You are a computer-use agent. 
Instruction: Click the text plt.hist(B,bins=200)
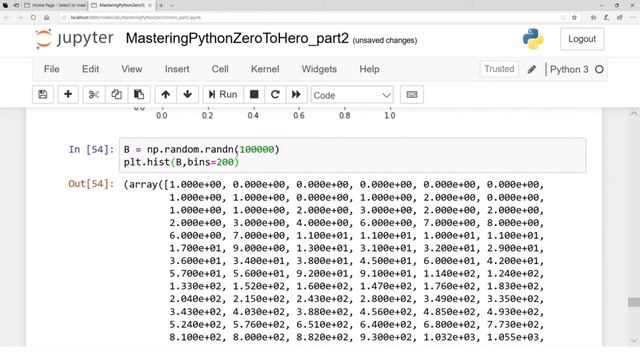click(181, 162)
